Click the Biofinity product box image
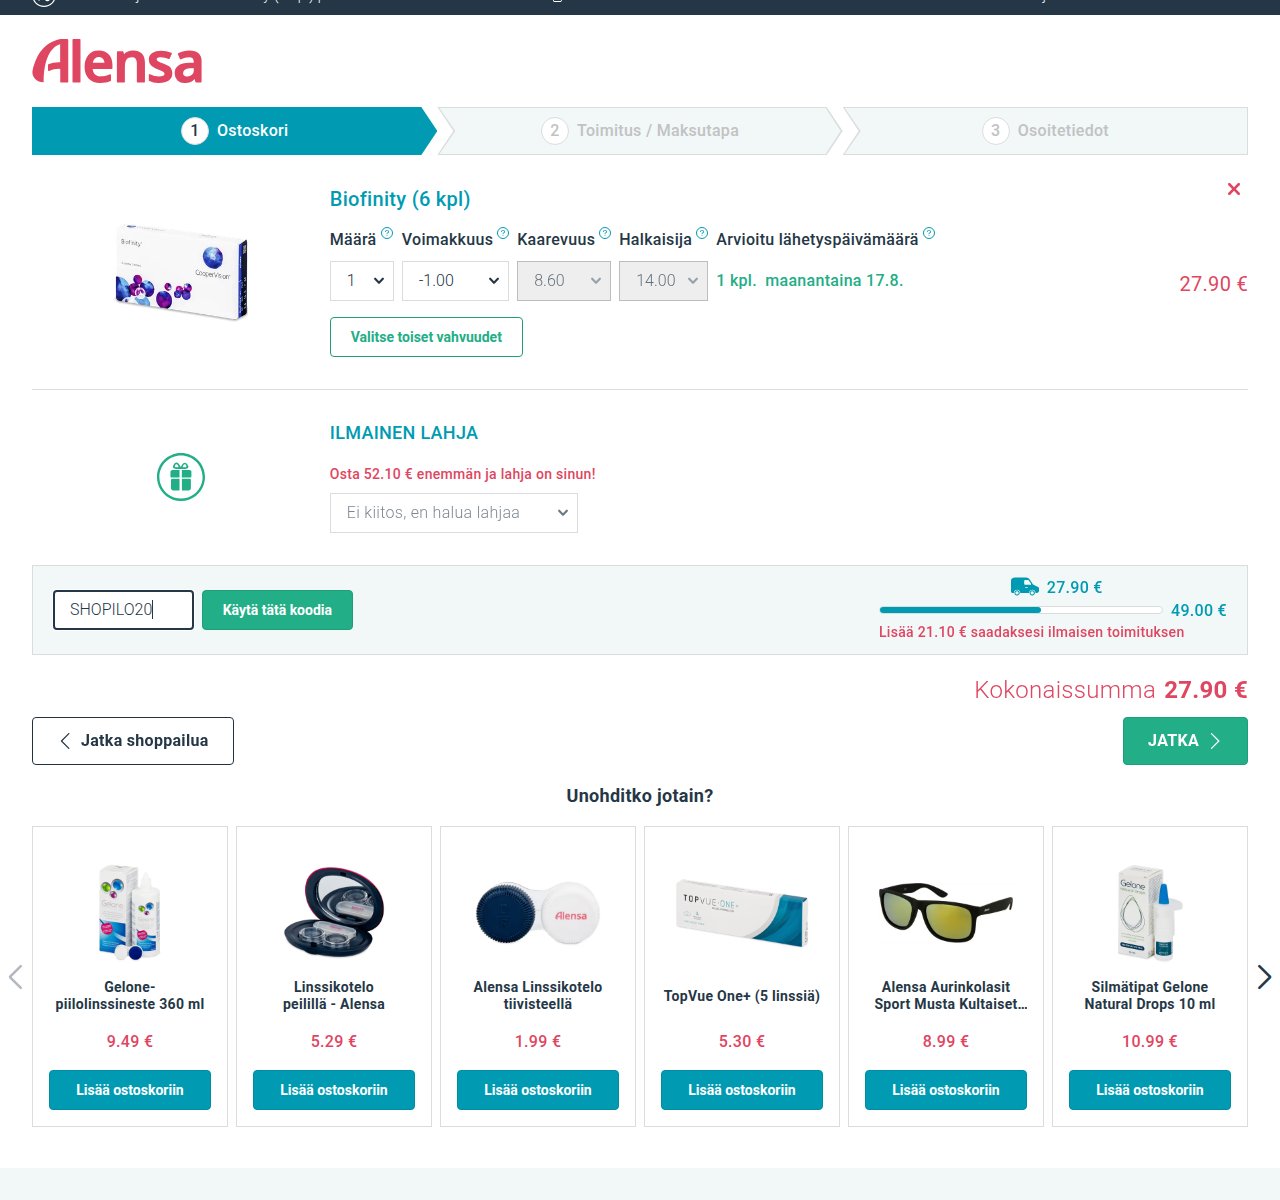 [181, 272]
